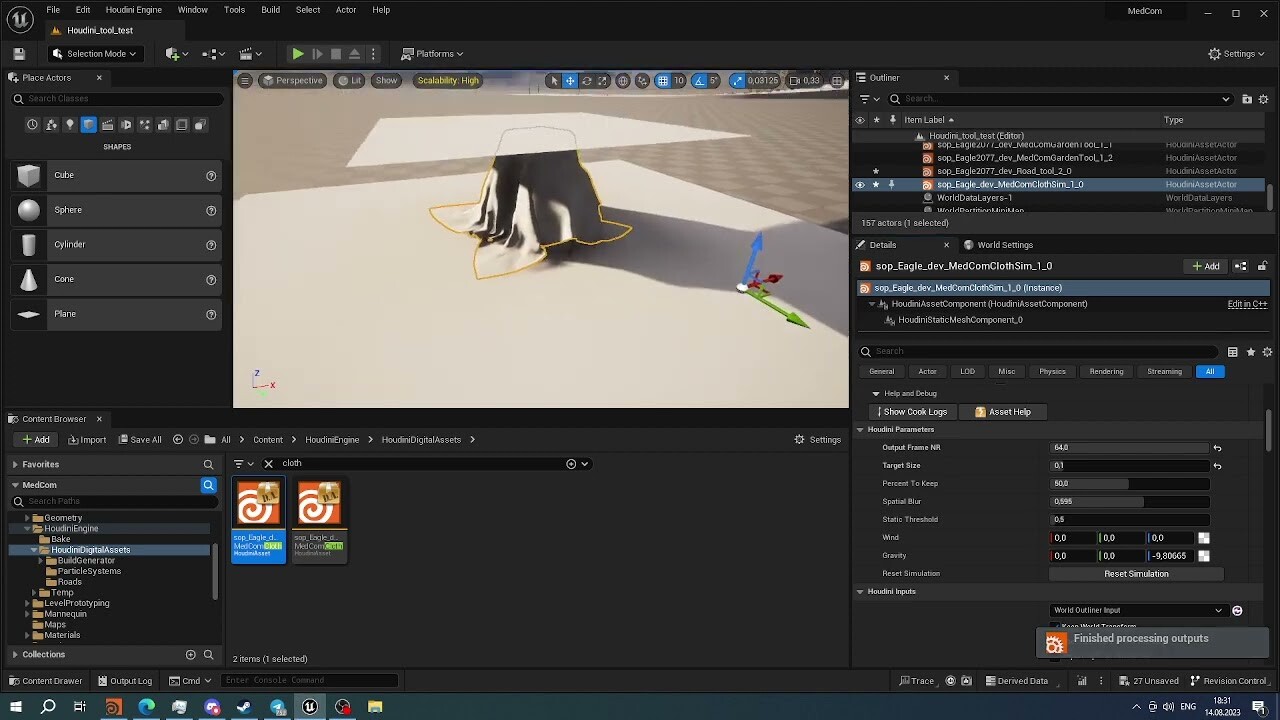Click the Show Cook Logs button
This screenshot has width=1280, height=720.
[x=912, y=412]
